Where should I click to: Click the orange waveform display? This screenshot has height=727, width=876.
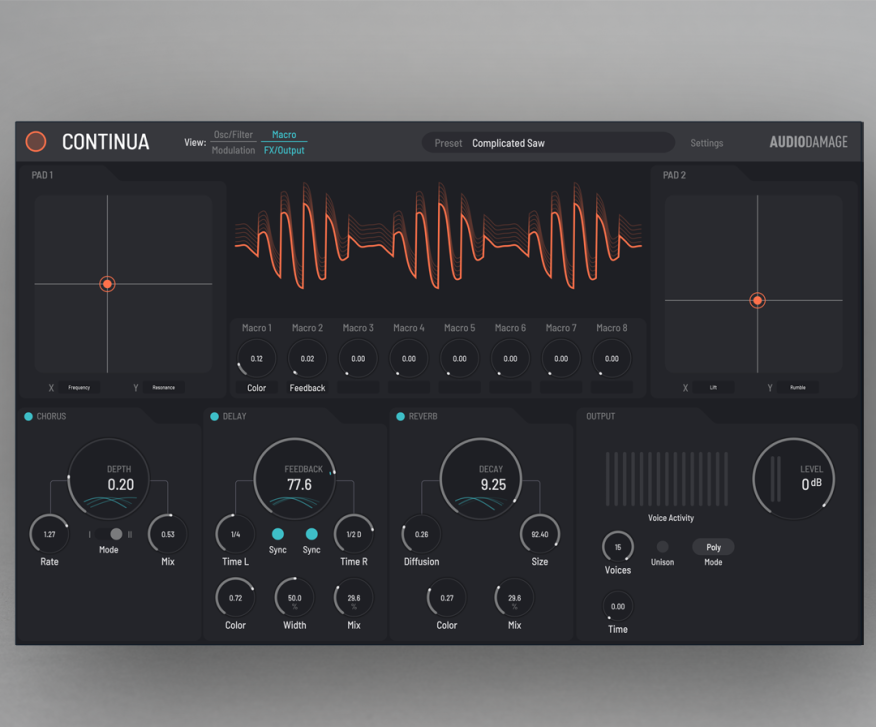click(x=439, y=236)
